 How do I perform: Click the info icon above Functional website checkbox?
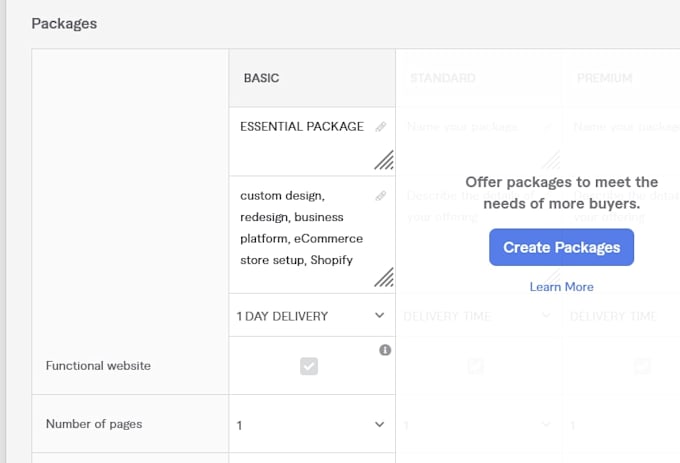[385, 350]
